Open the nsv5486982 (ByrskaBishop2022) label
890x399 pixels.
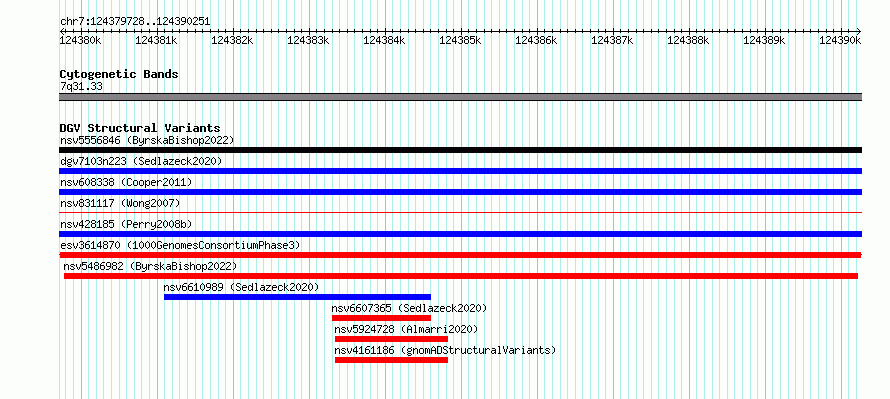150,266
